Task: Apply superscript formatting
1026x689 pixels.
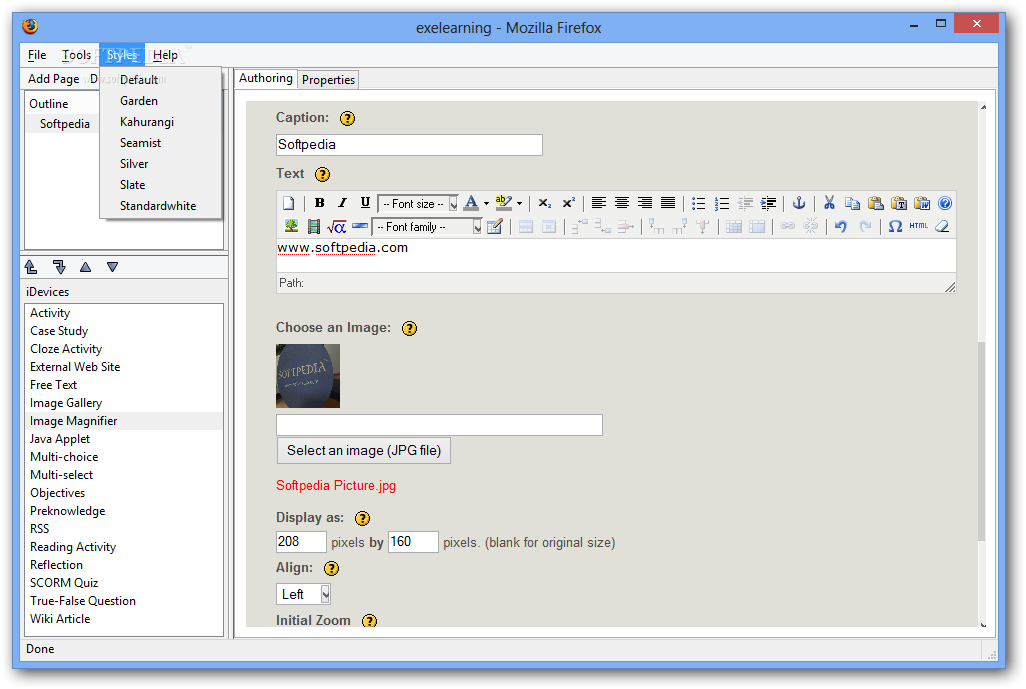Action: click(568, 203)
